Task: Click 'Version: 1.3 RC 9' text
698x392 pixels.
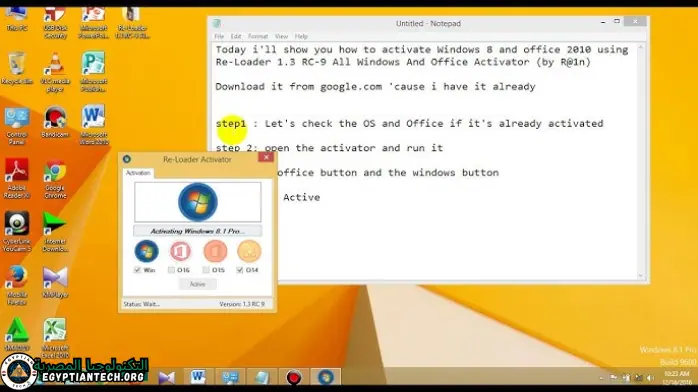Action: click(x=242, y=304)
